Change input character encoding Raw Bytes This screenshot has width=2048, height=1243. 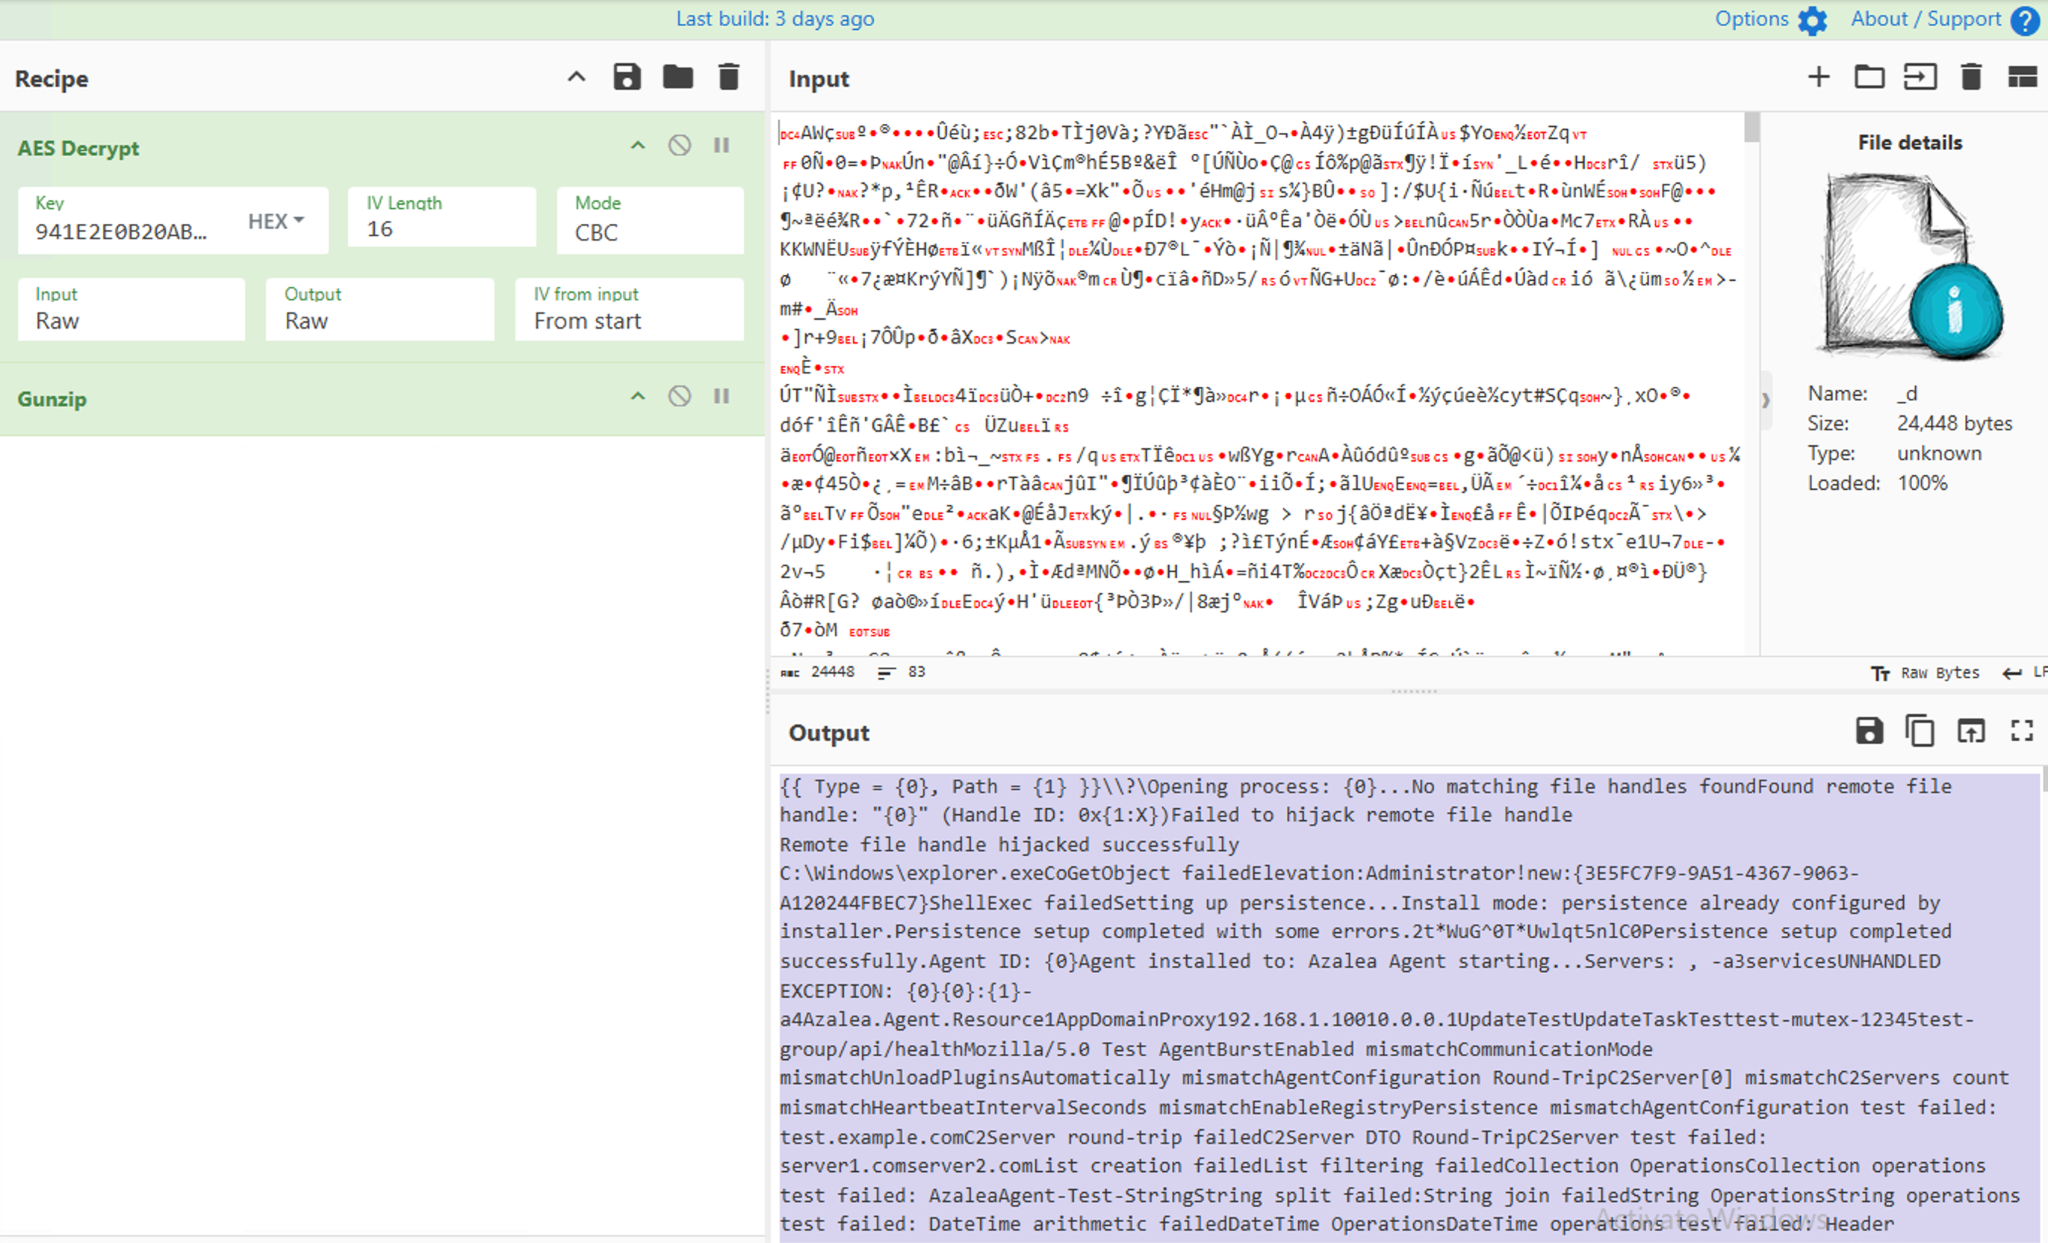pyautogui.click(x=1925, y=673)
